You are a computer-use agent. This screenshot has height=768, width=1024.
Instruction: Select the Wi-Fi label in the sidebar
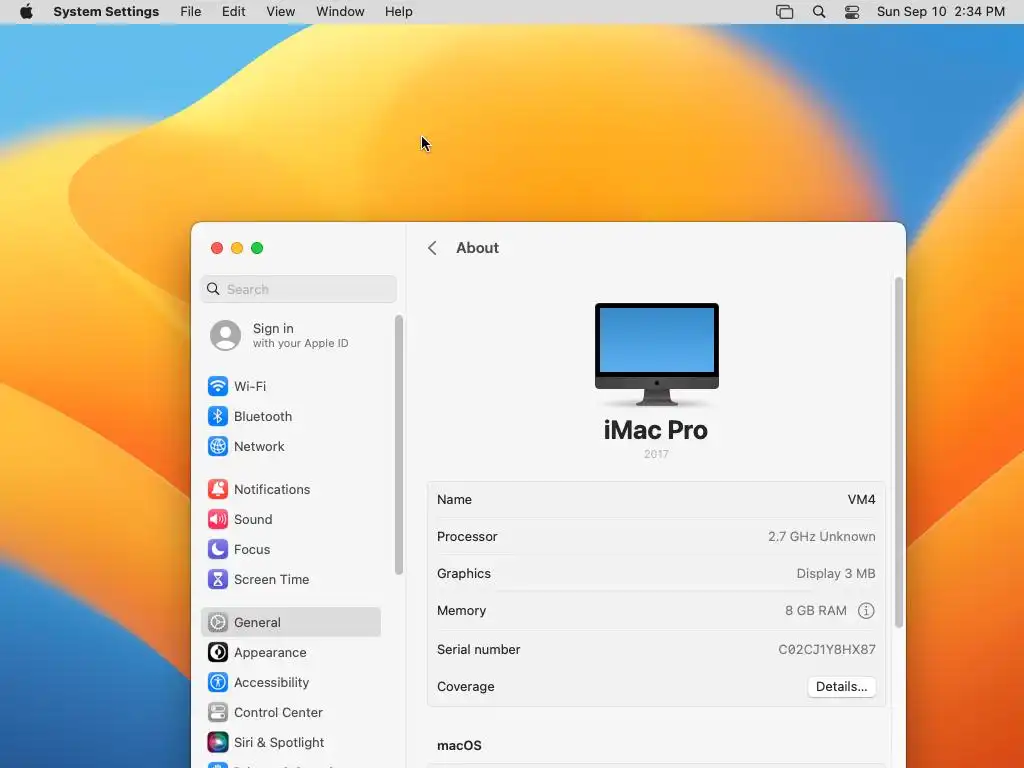[x=250, y=386]
